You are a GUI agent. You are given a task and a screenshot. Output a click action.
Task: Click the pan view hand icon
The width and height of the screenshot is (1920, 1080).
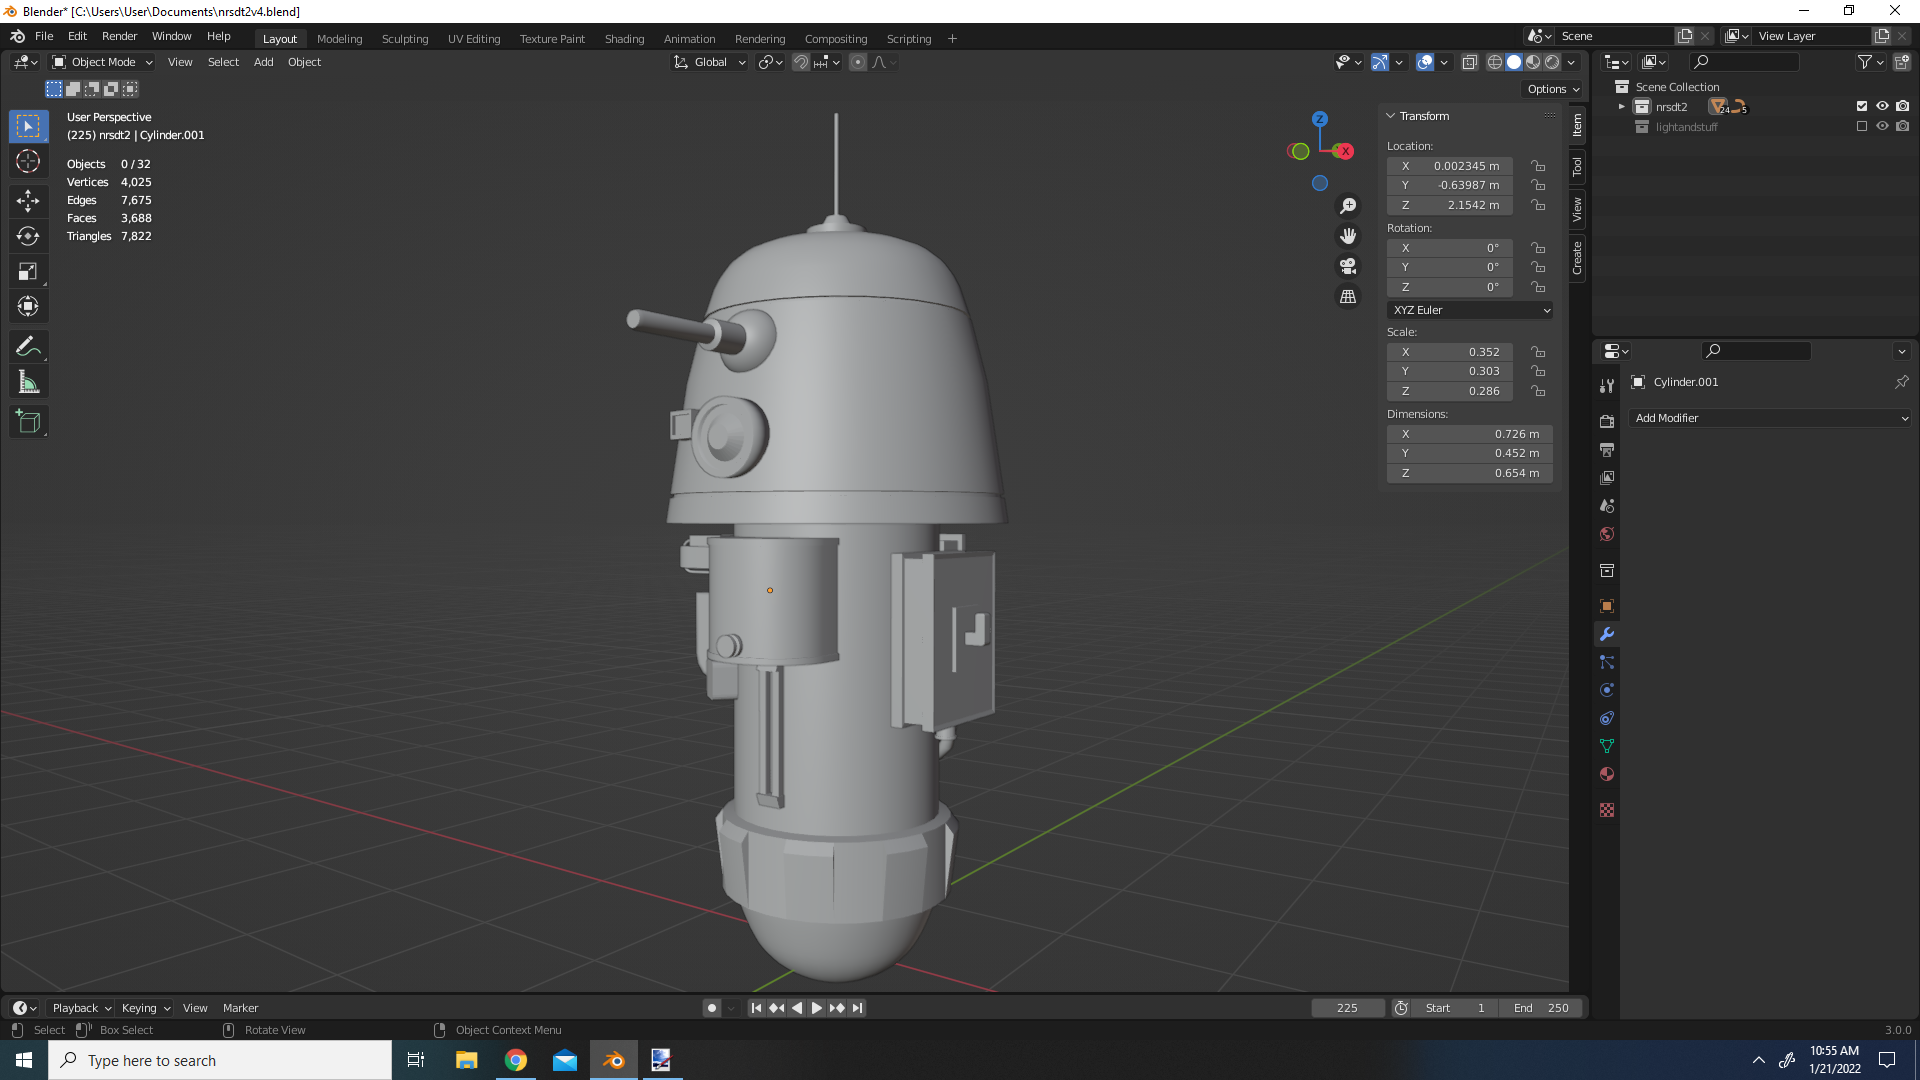pyautogui.click(x=1348, y=236)
